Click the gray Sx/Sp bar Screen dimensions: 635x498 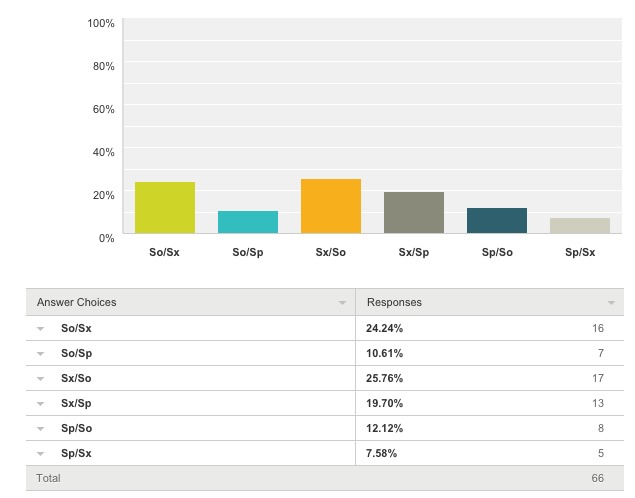414,213
